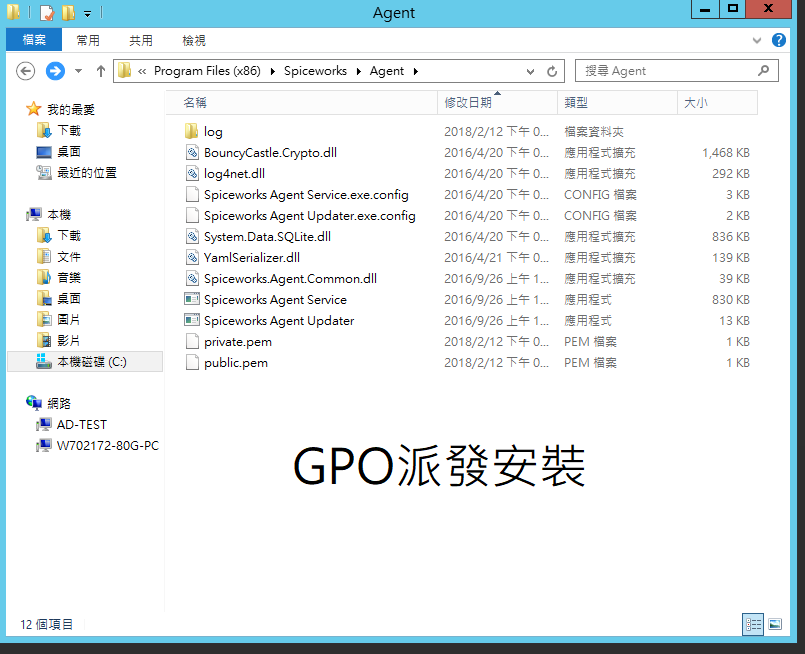Refresh the Agent folder view

point(552,71)
